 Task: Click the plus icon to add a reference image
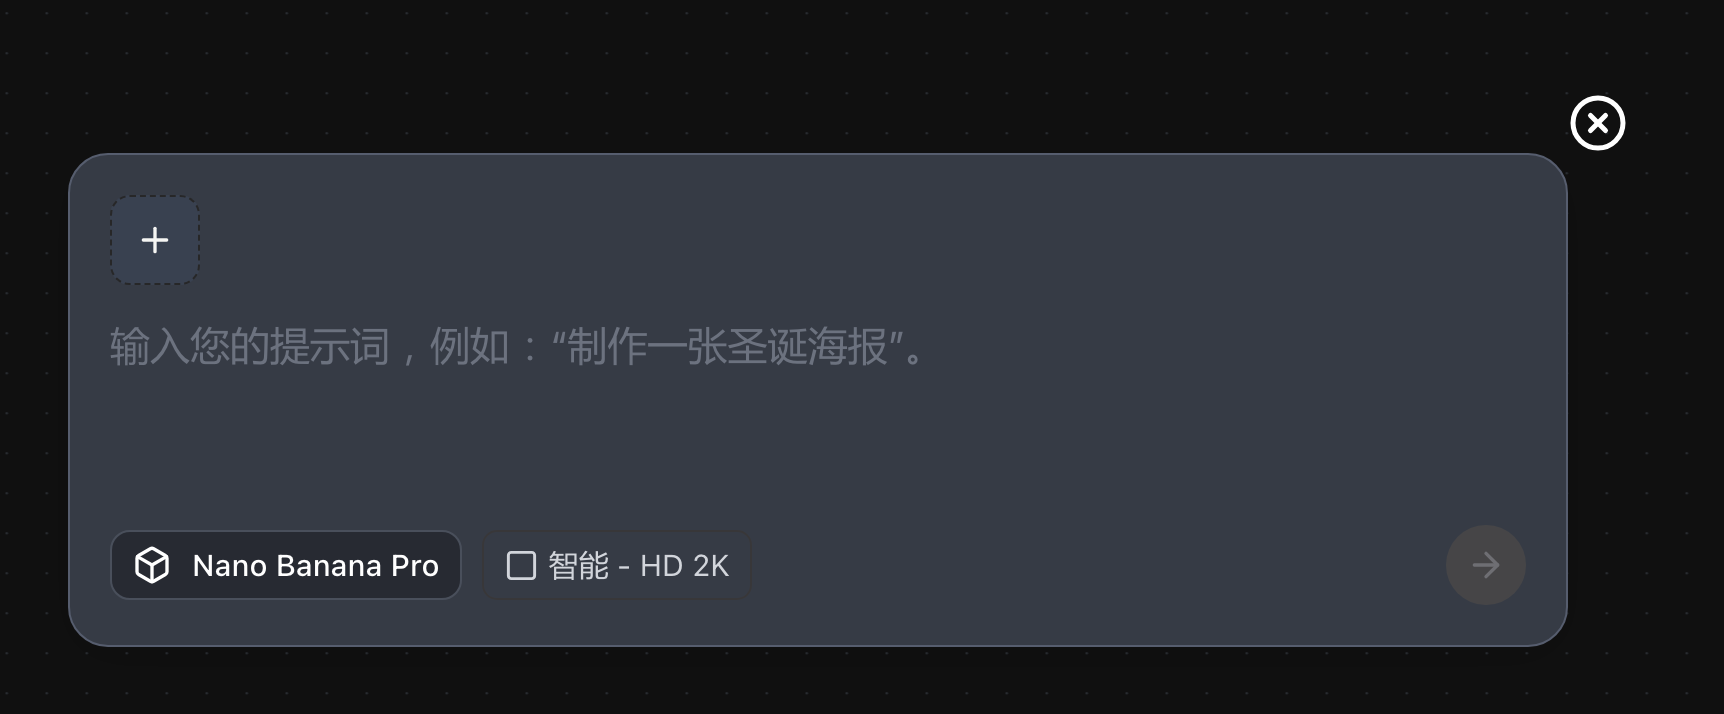click(155, 240)
